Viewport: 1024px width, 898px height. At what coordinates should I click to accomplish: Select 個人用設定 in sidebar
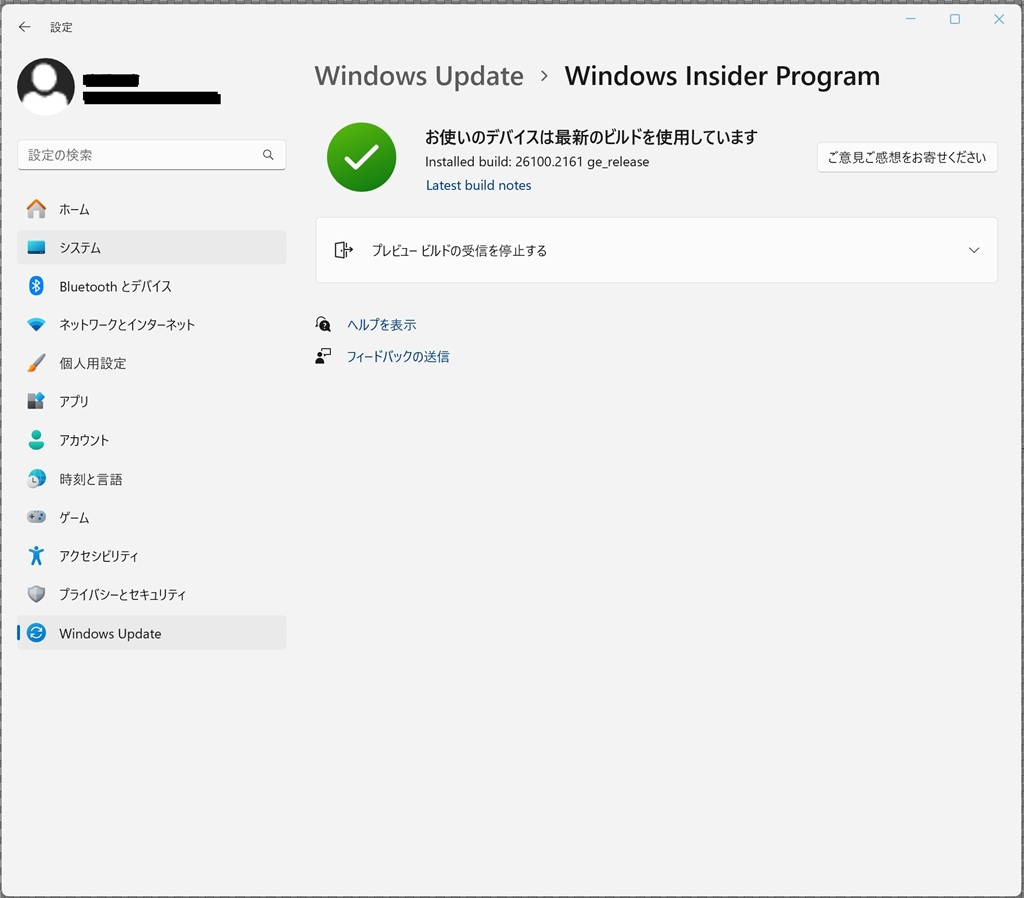coord(152,363)
